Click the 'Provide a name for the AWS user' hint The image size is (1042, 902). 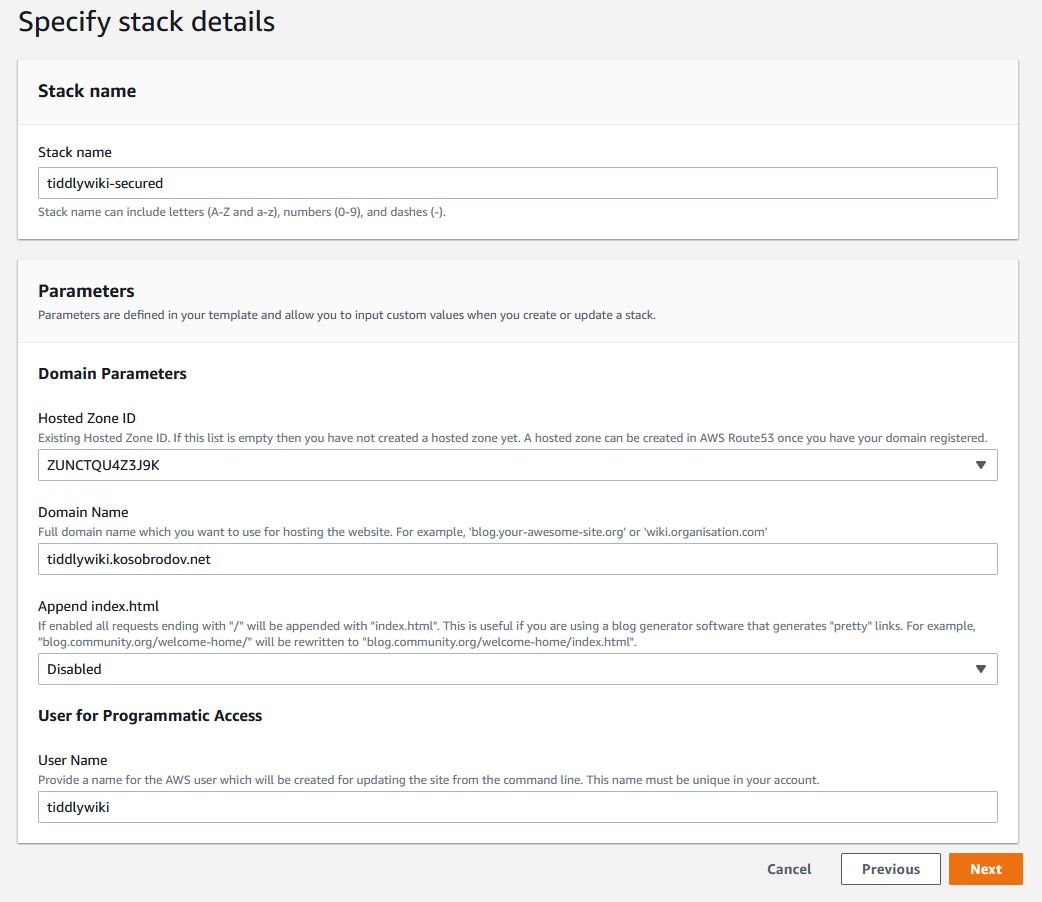(429, 780)
